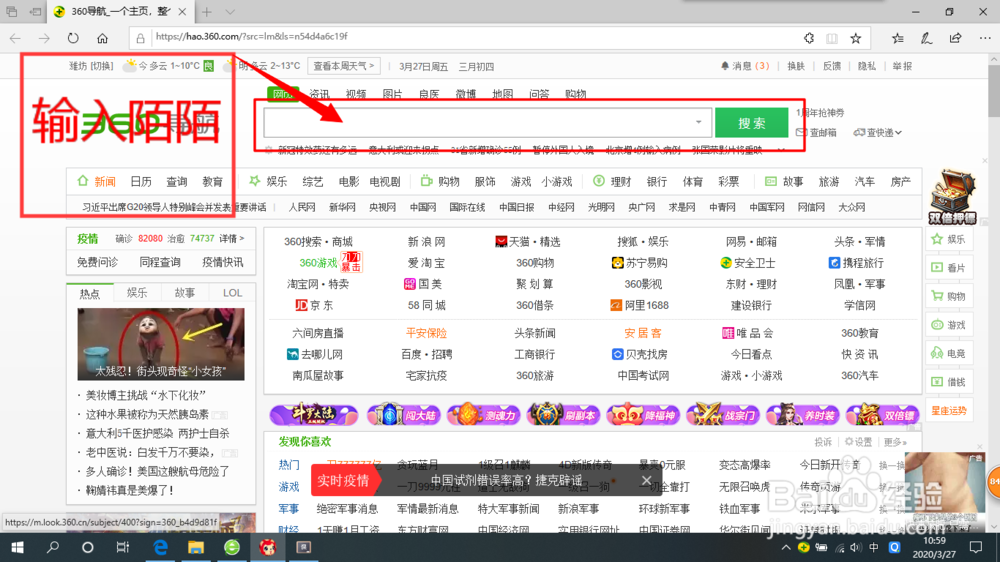Go to browser home page icon
Screen dimensions: 1000x562
102,38
